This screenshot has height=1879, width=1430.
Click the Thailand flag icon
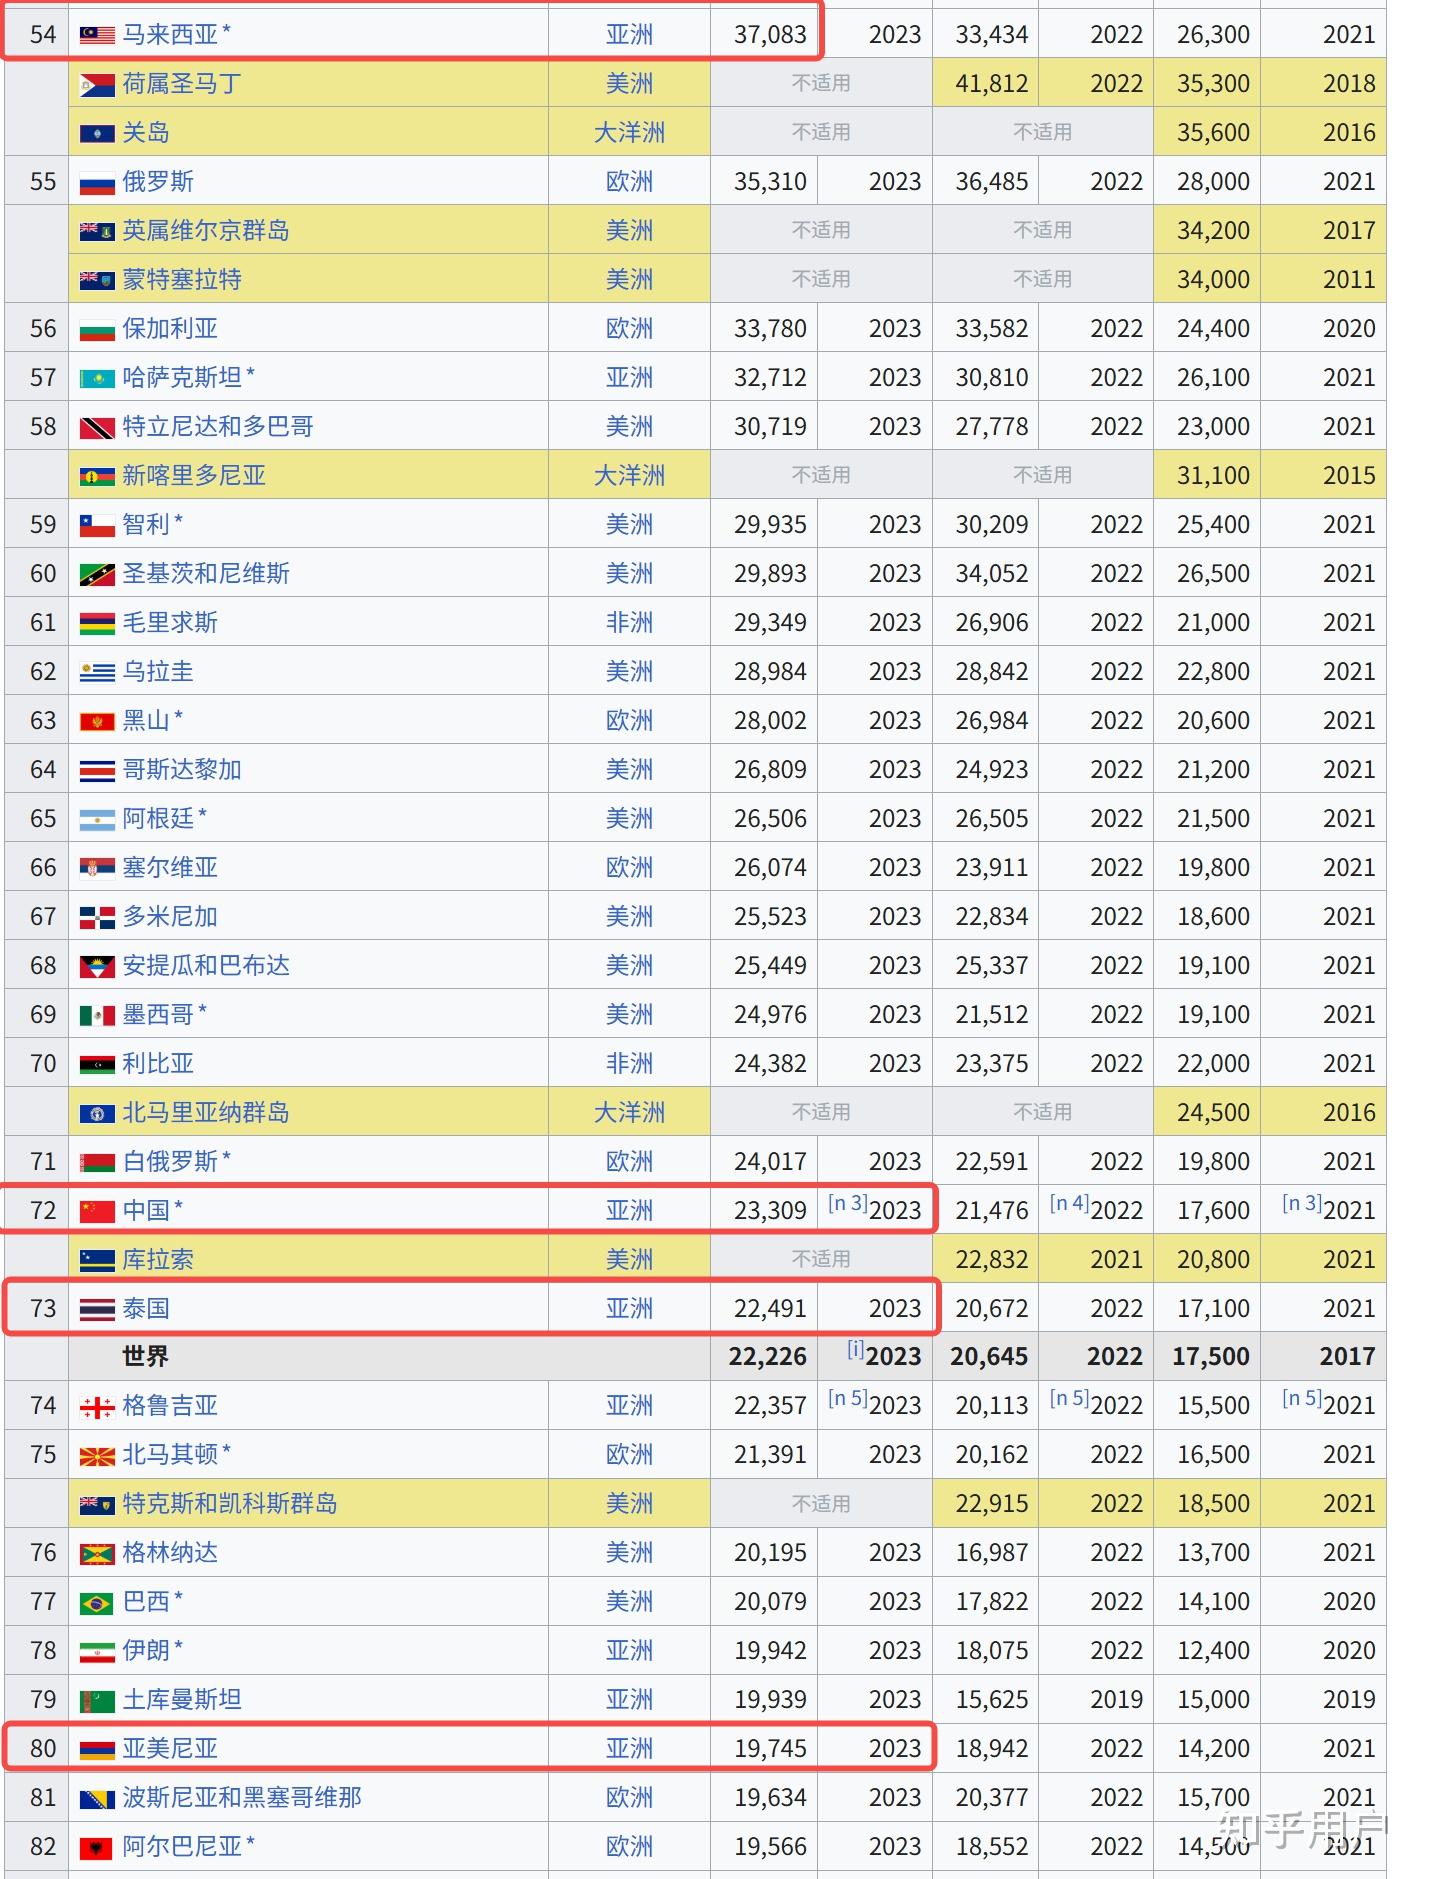click(97, 1309)
